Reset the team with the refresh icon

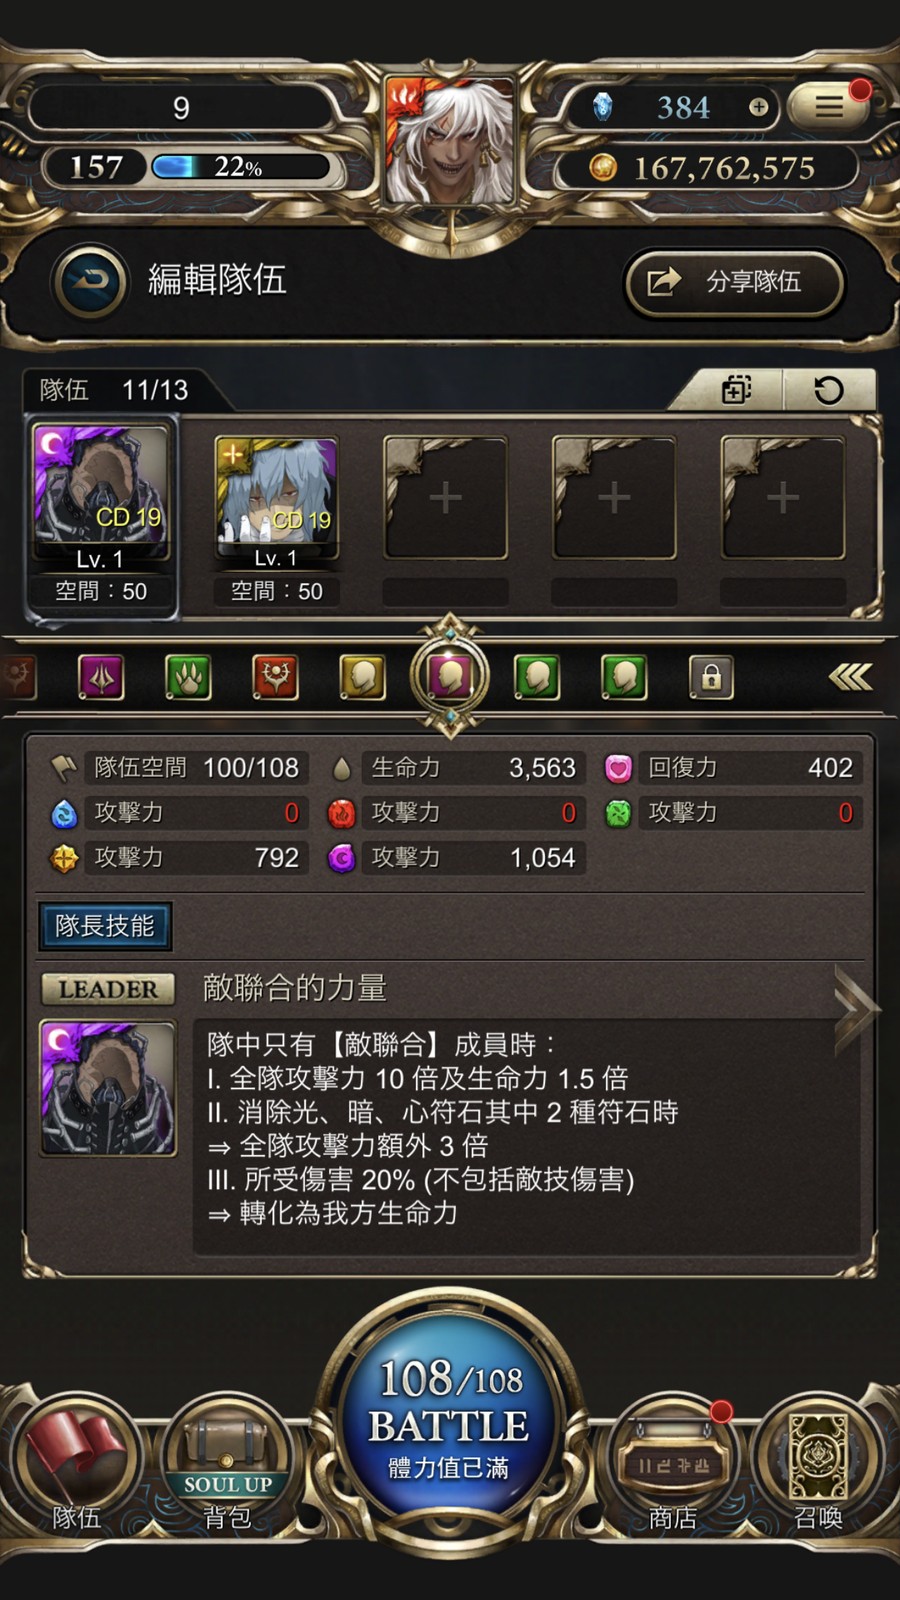pyautogui.click(x=829, y=389)
